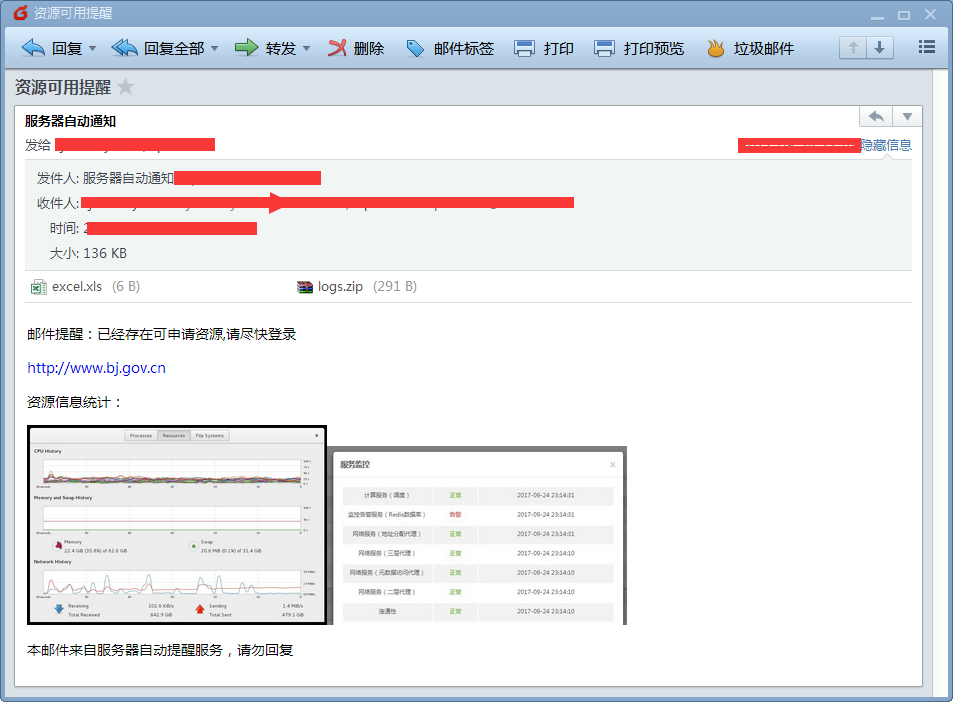Image resolution: width=953 pixels, height=702 pixels.
Task: Click the quick reply arrow in message header
Action: click(876, 116)
